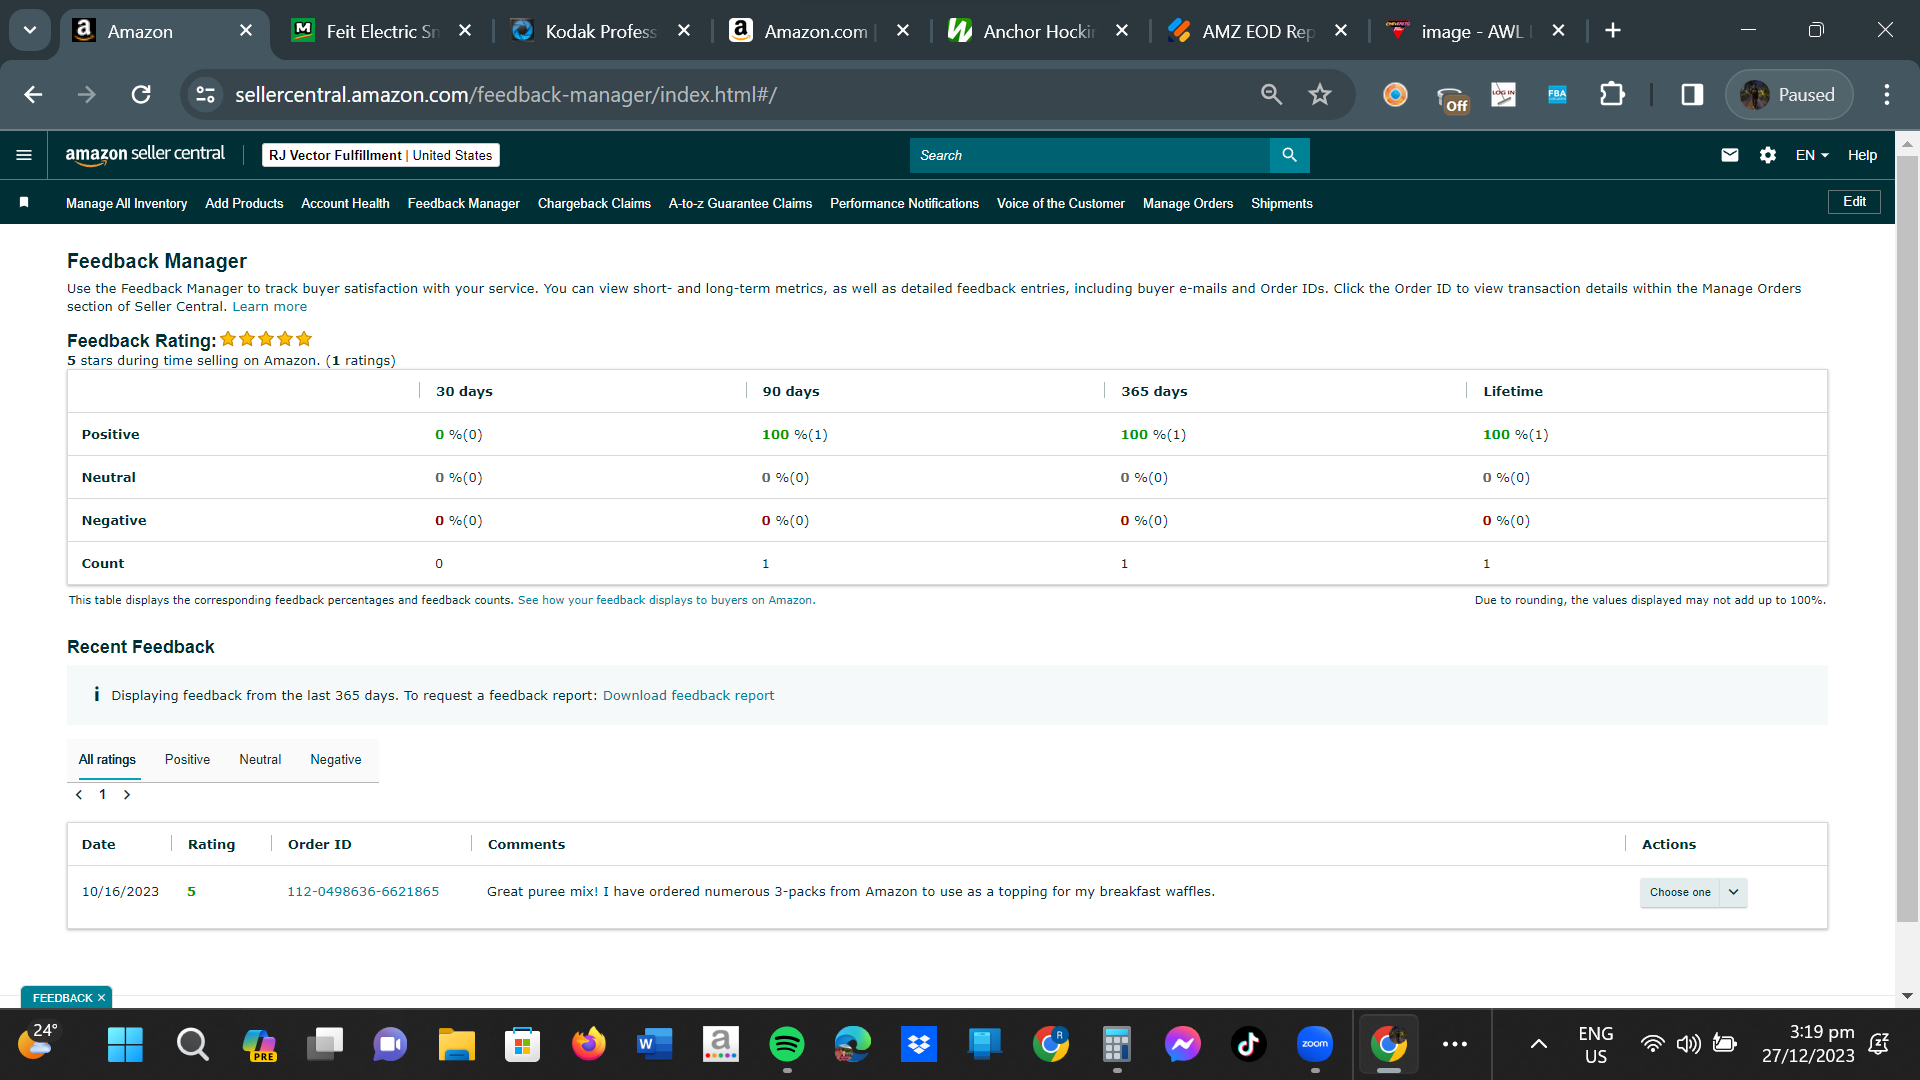1920x1080 pixels.
Task: Open the Extensions puzzle piece icon
Action: 1612,94
